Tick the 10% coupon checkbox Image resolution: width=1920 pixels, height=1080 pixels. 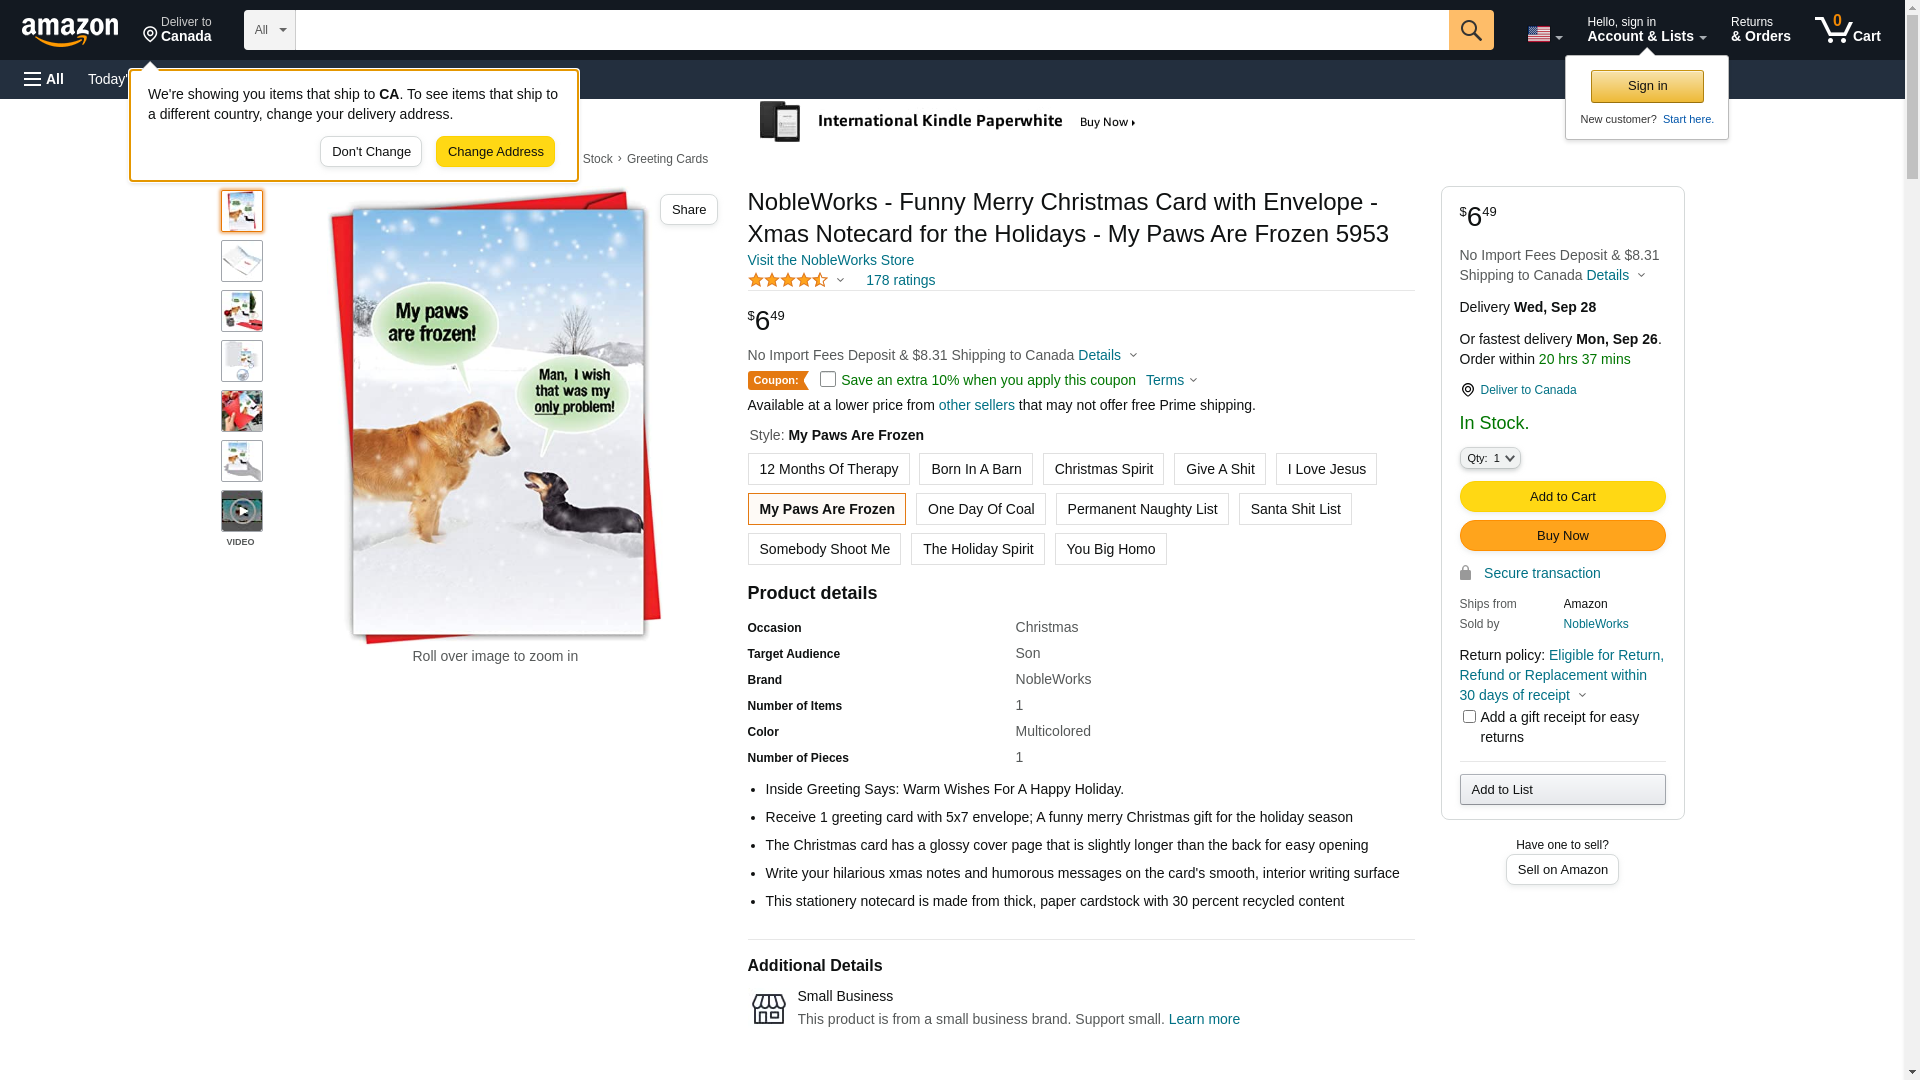(x=828, y=380)
